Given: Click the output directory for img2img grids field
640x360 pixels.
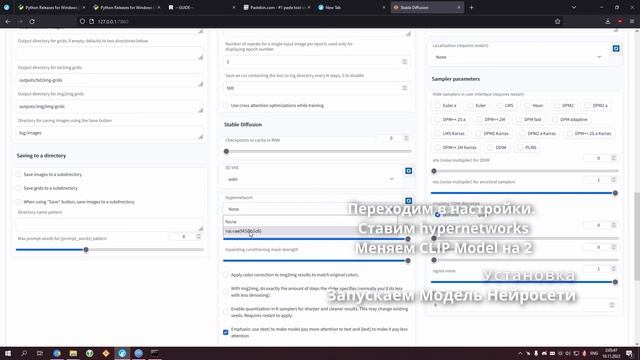Looking at the screenshot, I should [109, 107].
